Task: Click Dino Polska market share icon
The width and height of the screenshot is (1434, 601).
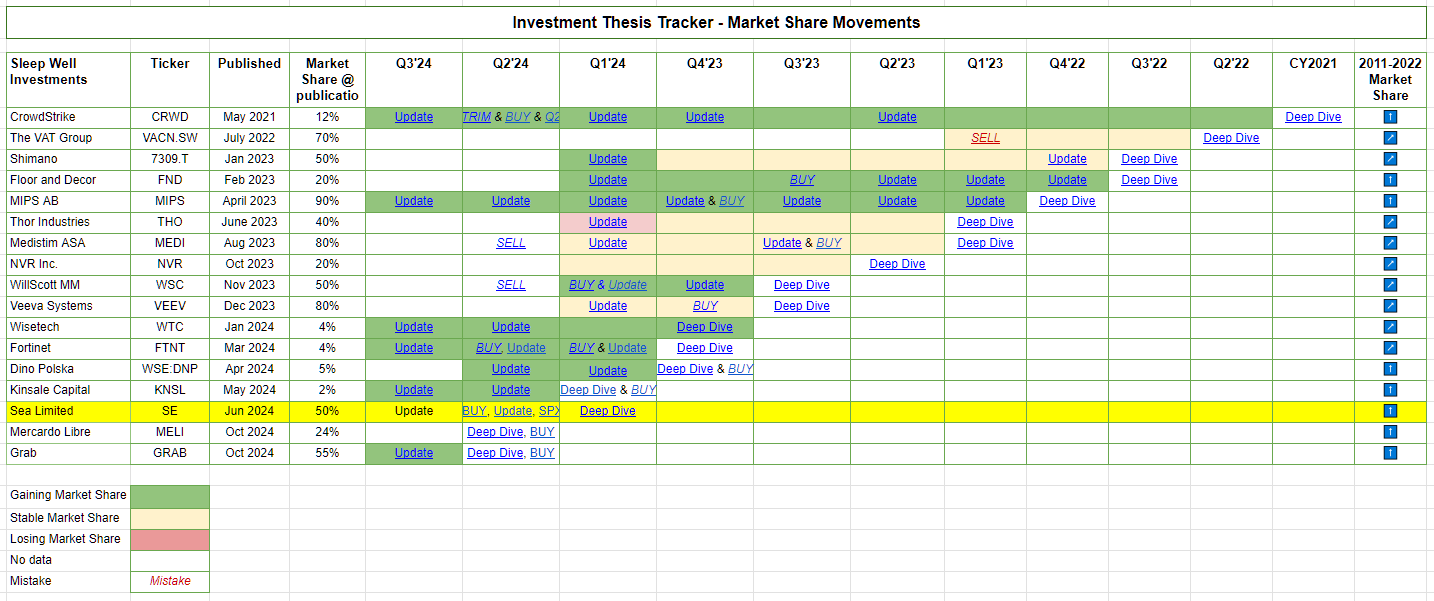Action: click(1390, 369)
